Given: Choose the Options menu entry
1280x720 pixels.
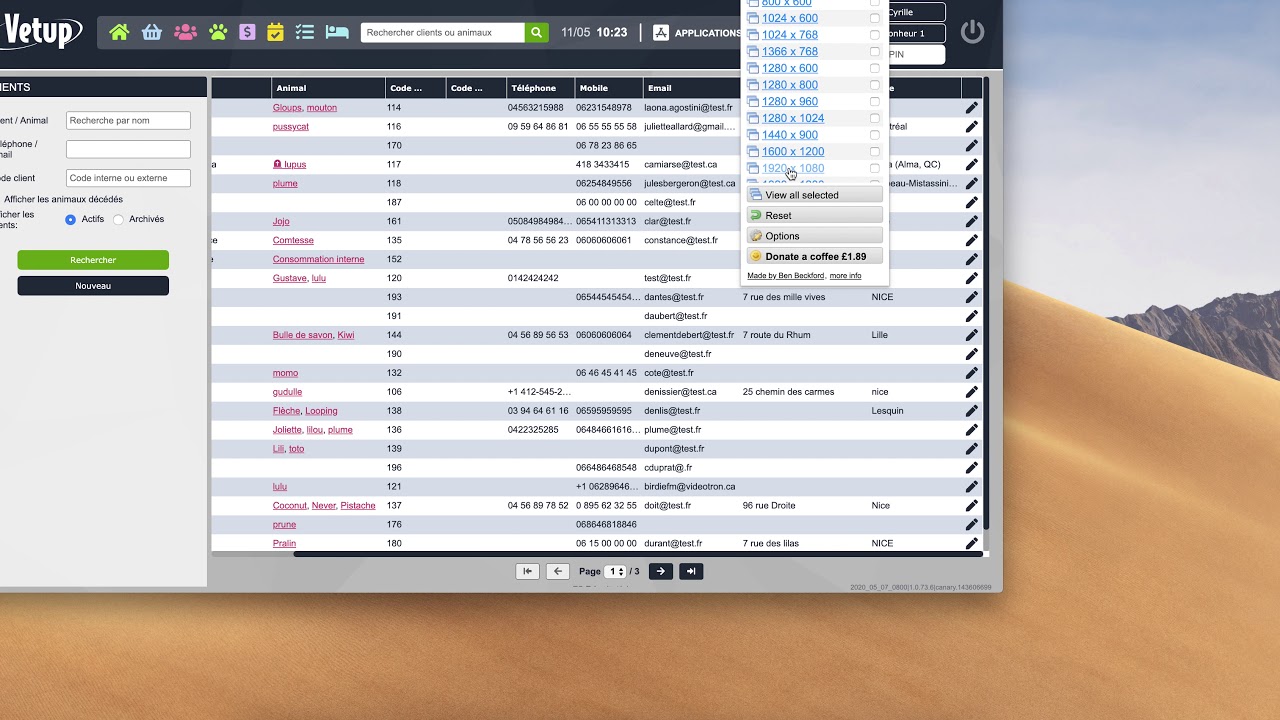Looking at the screenshot, I should pyautogui.click(x=814, y=236).
